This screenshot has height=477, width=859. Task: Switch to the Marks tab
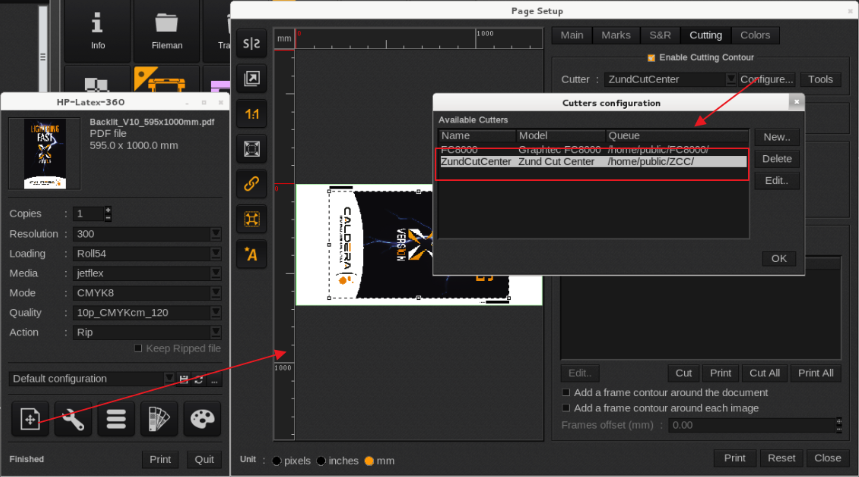616,35
